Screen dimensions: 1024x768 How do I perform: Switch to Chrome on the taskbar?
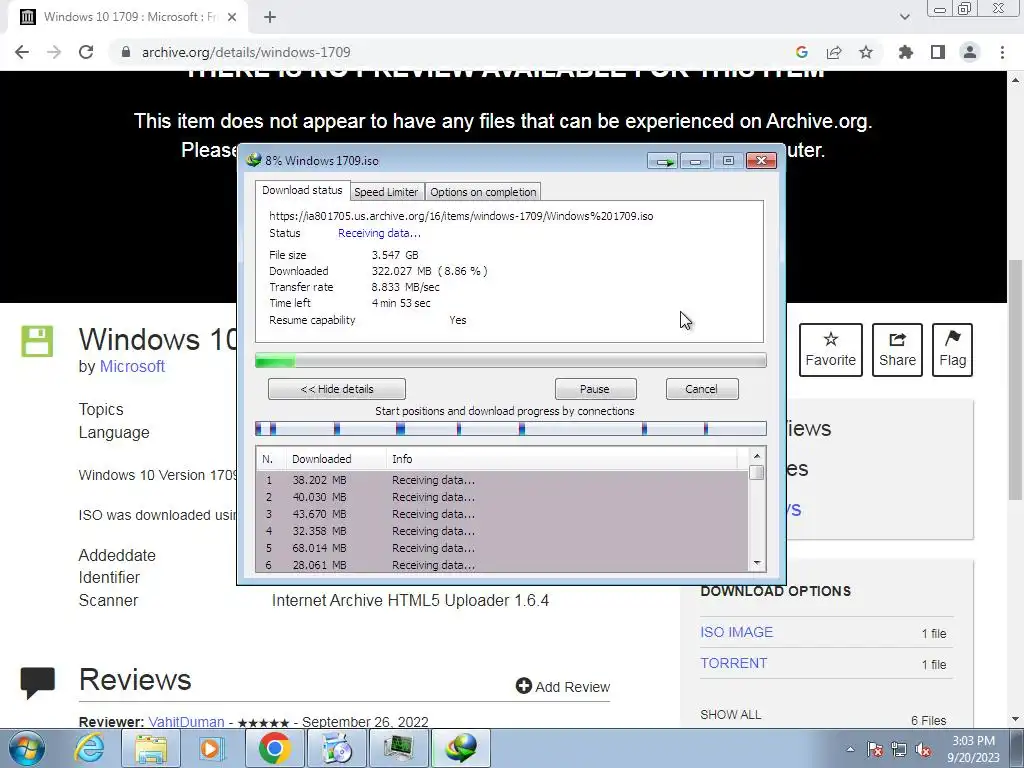274,748
